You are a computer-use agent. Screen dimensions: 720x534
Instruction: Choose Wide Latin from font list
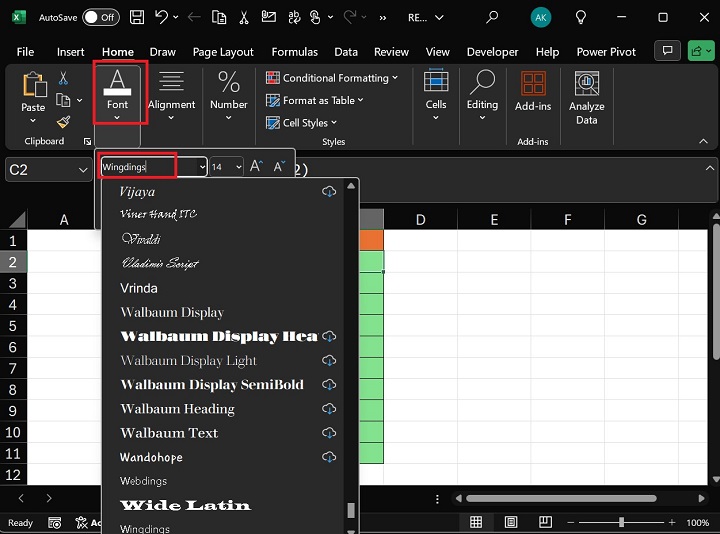[x=185, y=505]
